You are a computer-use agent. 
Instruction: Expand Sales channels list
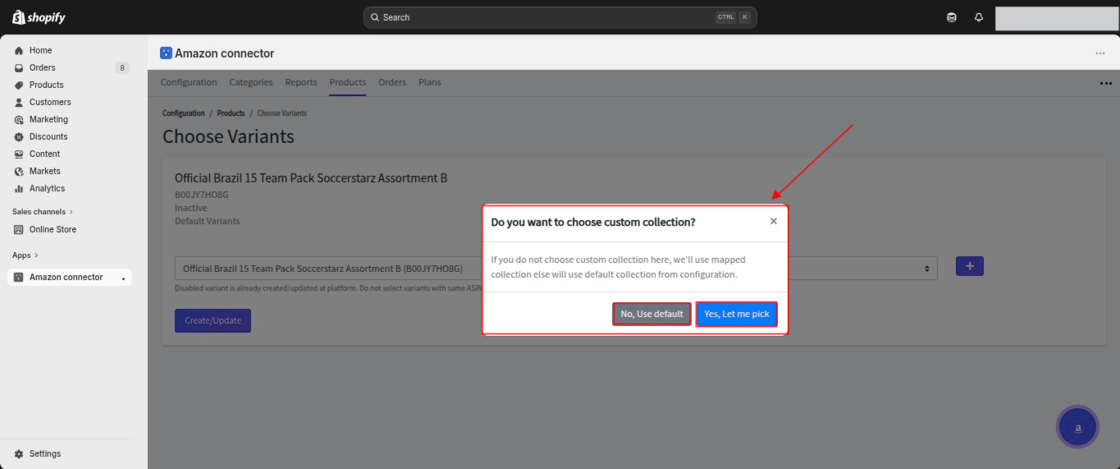point(42,212)
